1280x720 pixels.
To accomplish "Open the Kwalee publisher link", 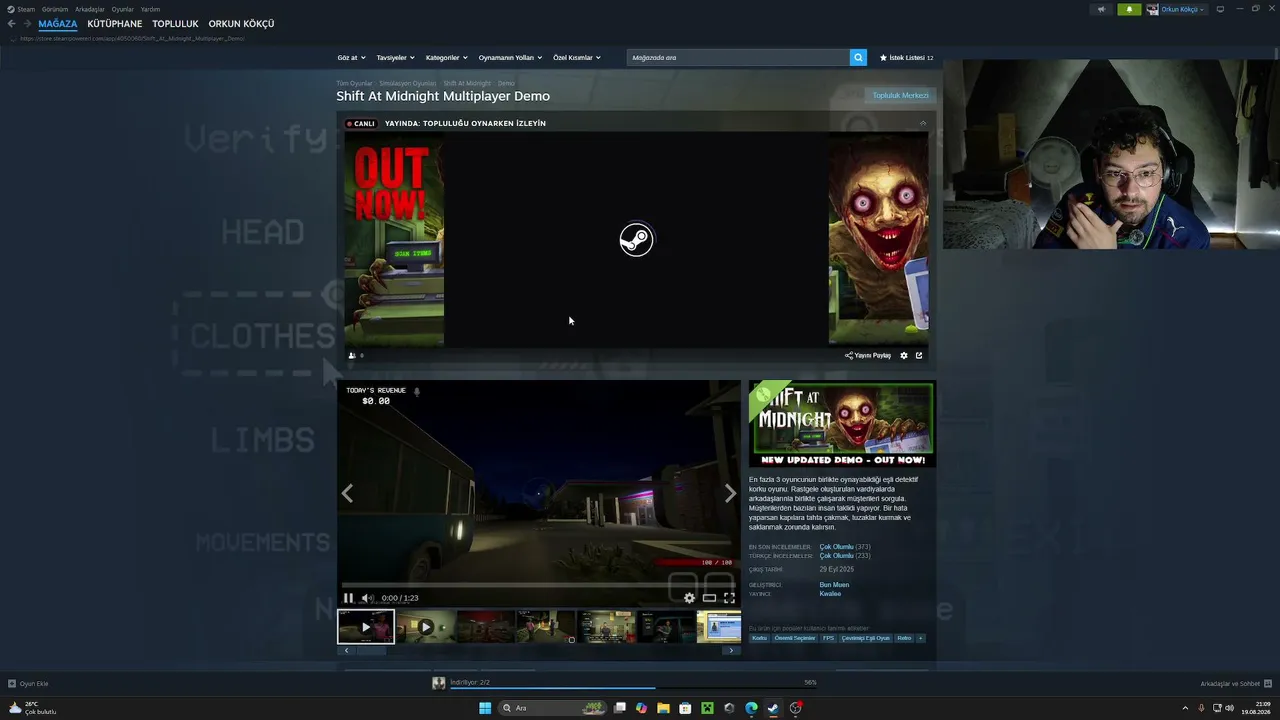I will tap(830, 594).
